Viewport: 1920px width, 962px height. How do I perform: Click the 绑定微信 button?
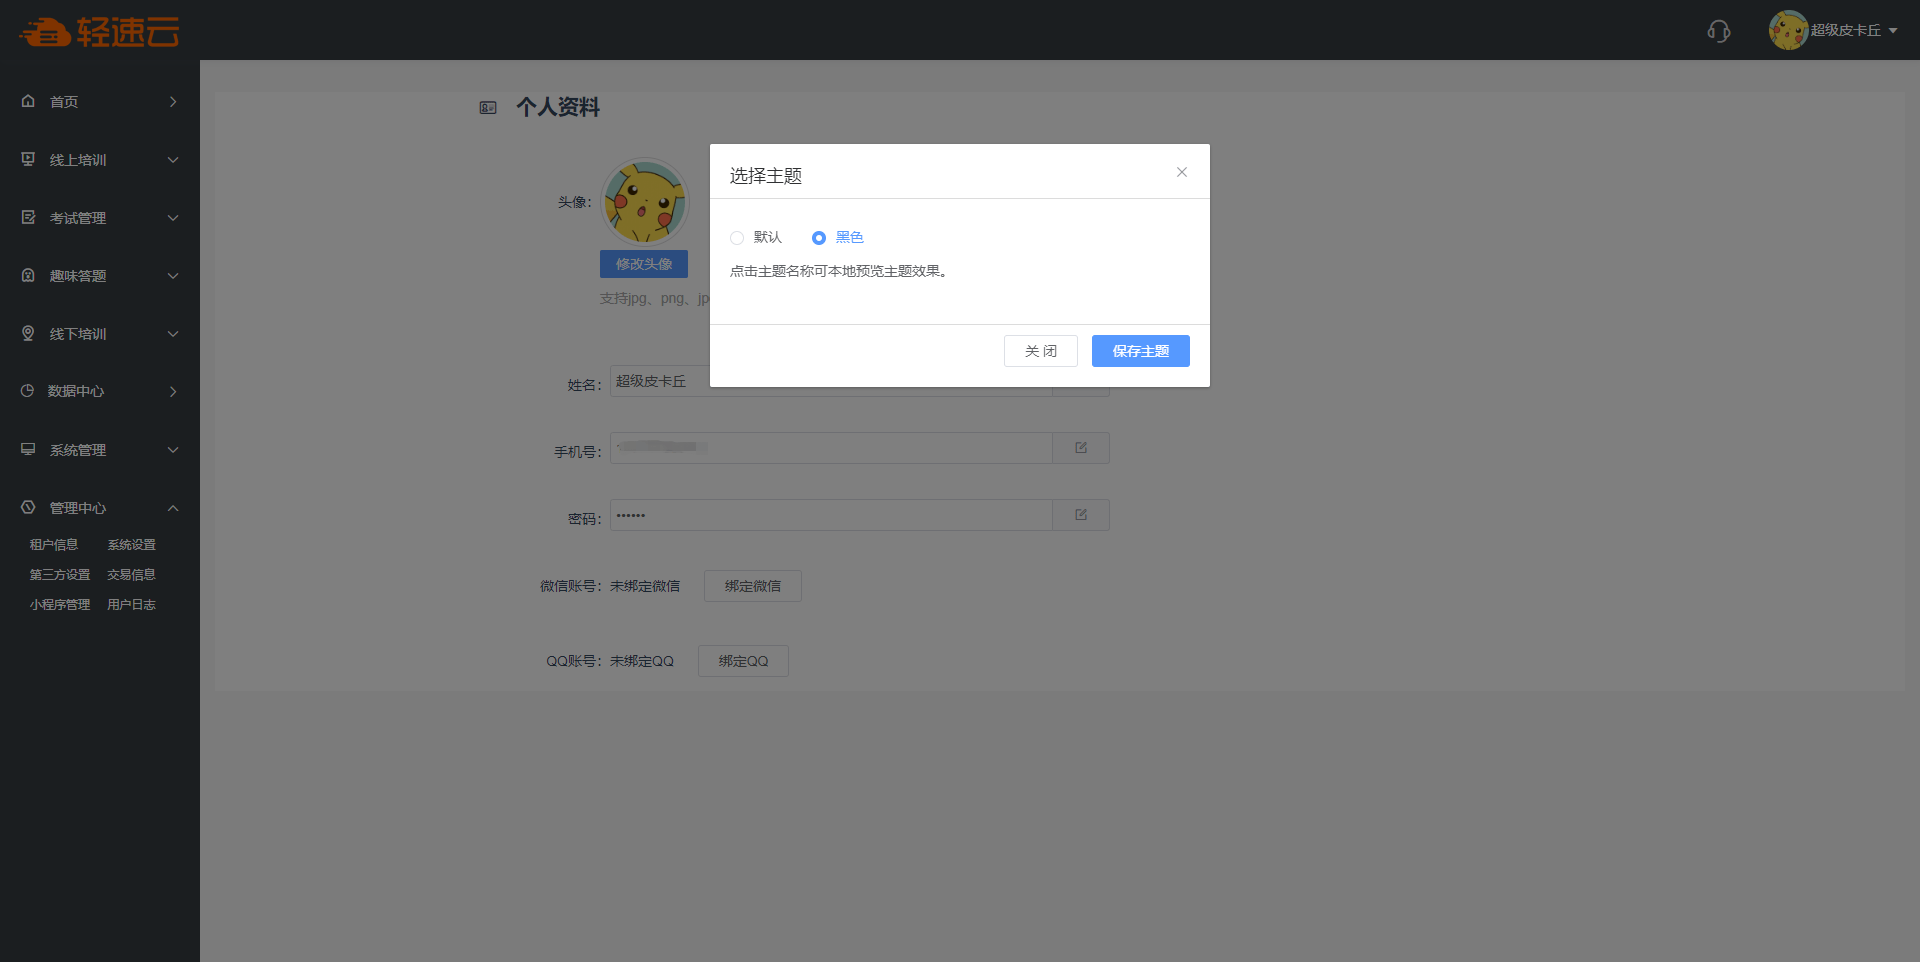pyautogui.click(x=752, y=586)
